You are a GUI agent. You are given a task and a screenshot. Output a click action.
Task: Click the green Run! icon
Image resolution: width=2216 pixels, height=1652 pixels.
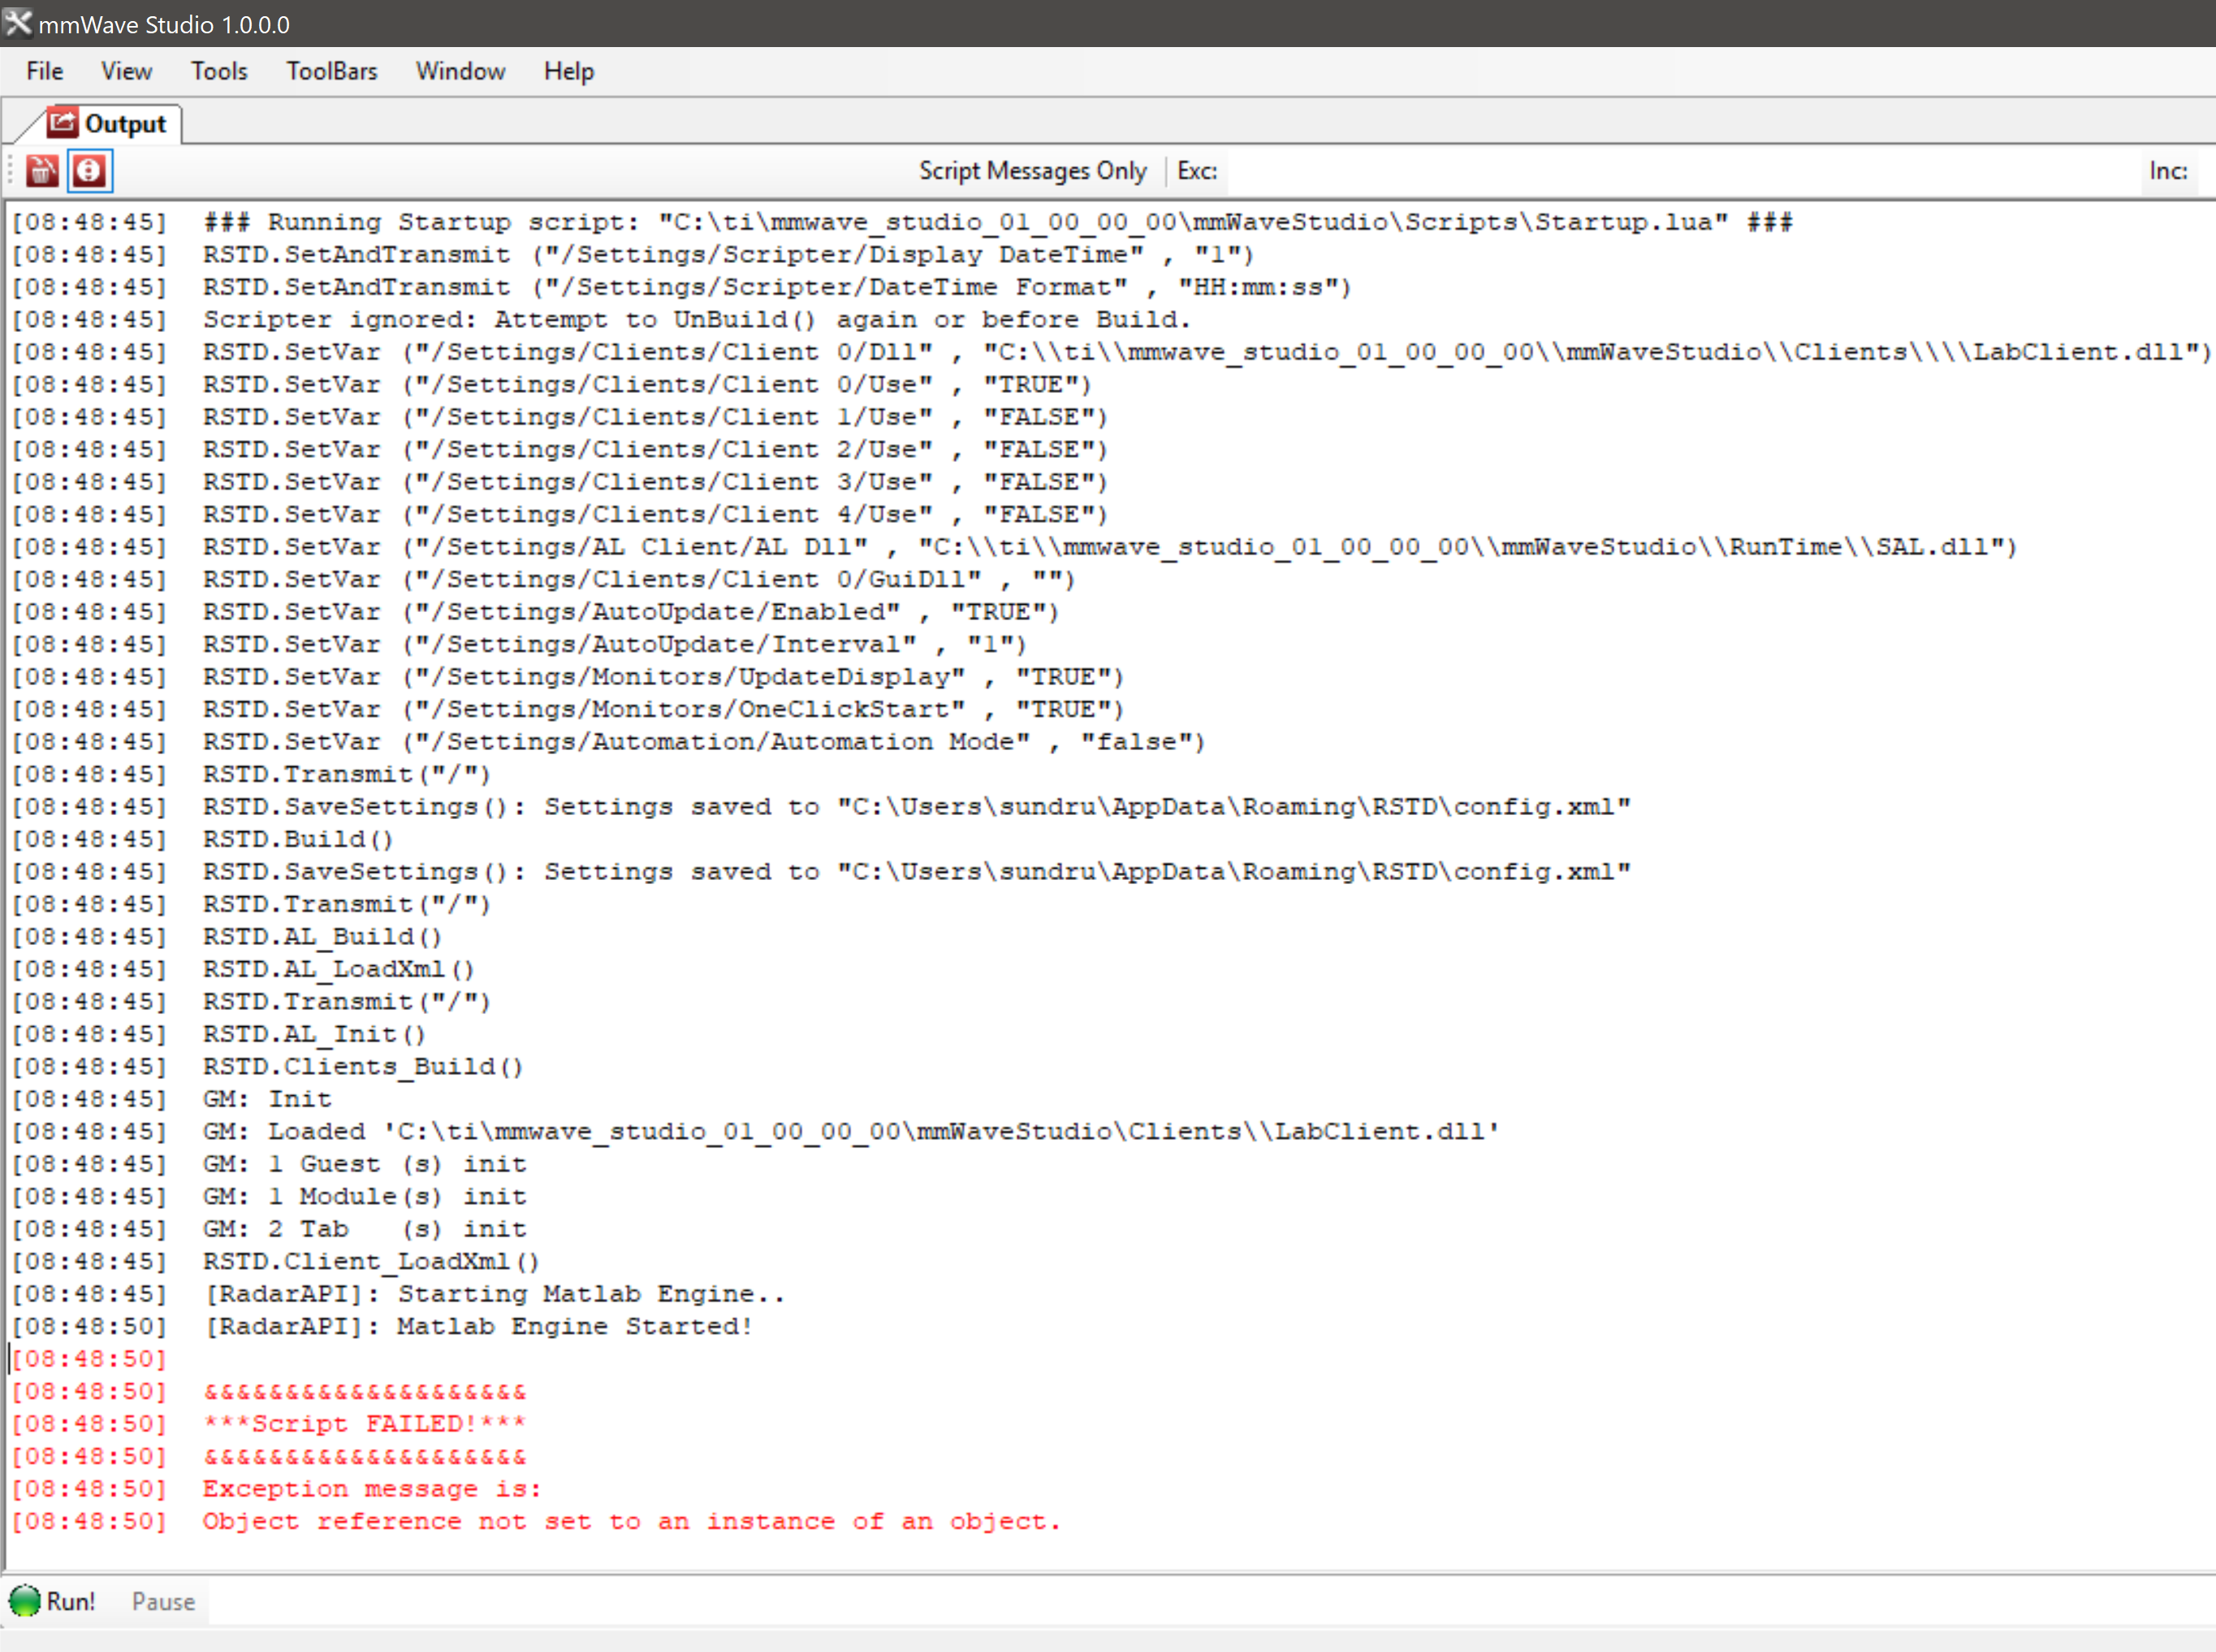pyautogui.click(x=24, y=1601)
